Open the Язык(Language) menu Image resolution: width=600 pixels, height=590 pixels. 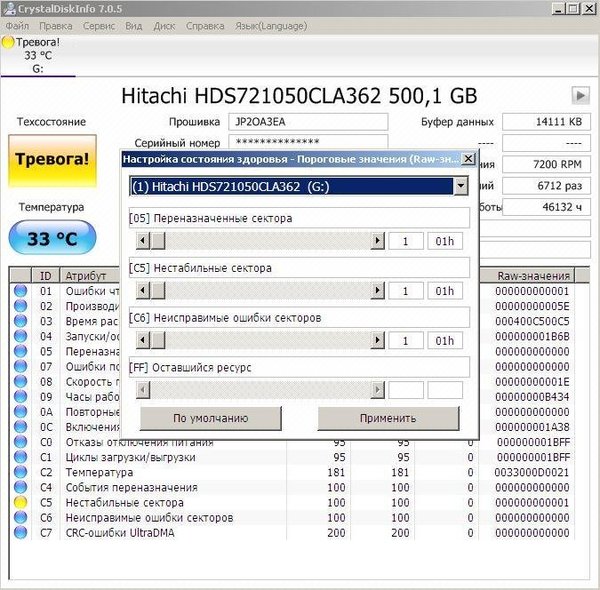tap(270, 25)
